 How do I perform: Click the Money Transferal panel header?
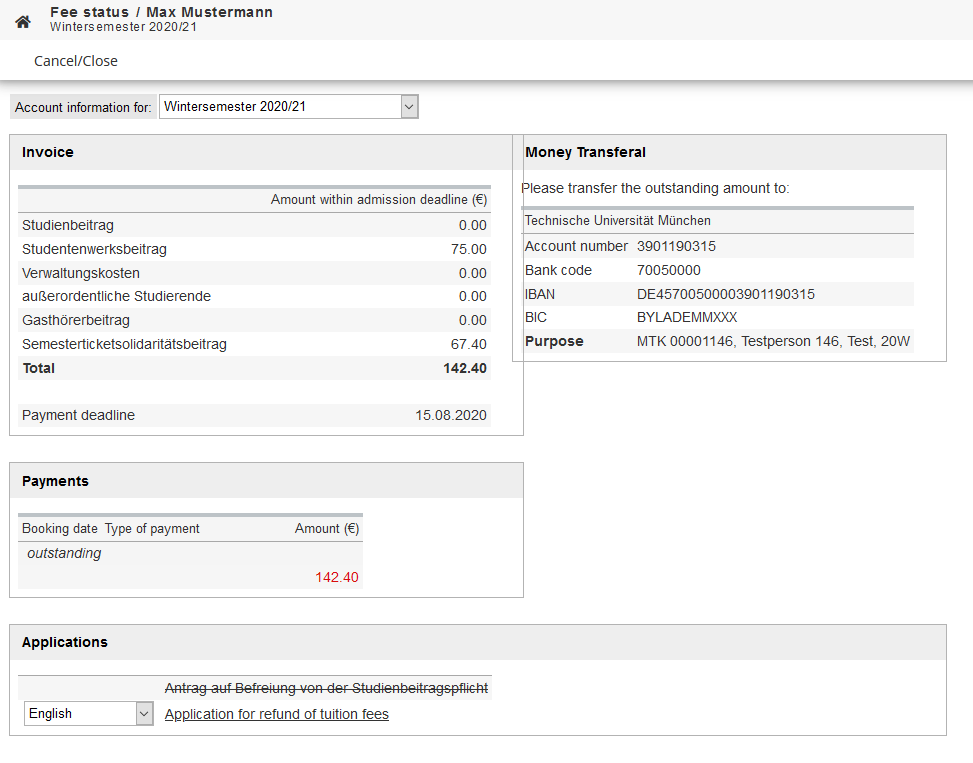[585, 152]
